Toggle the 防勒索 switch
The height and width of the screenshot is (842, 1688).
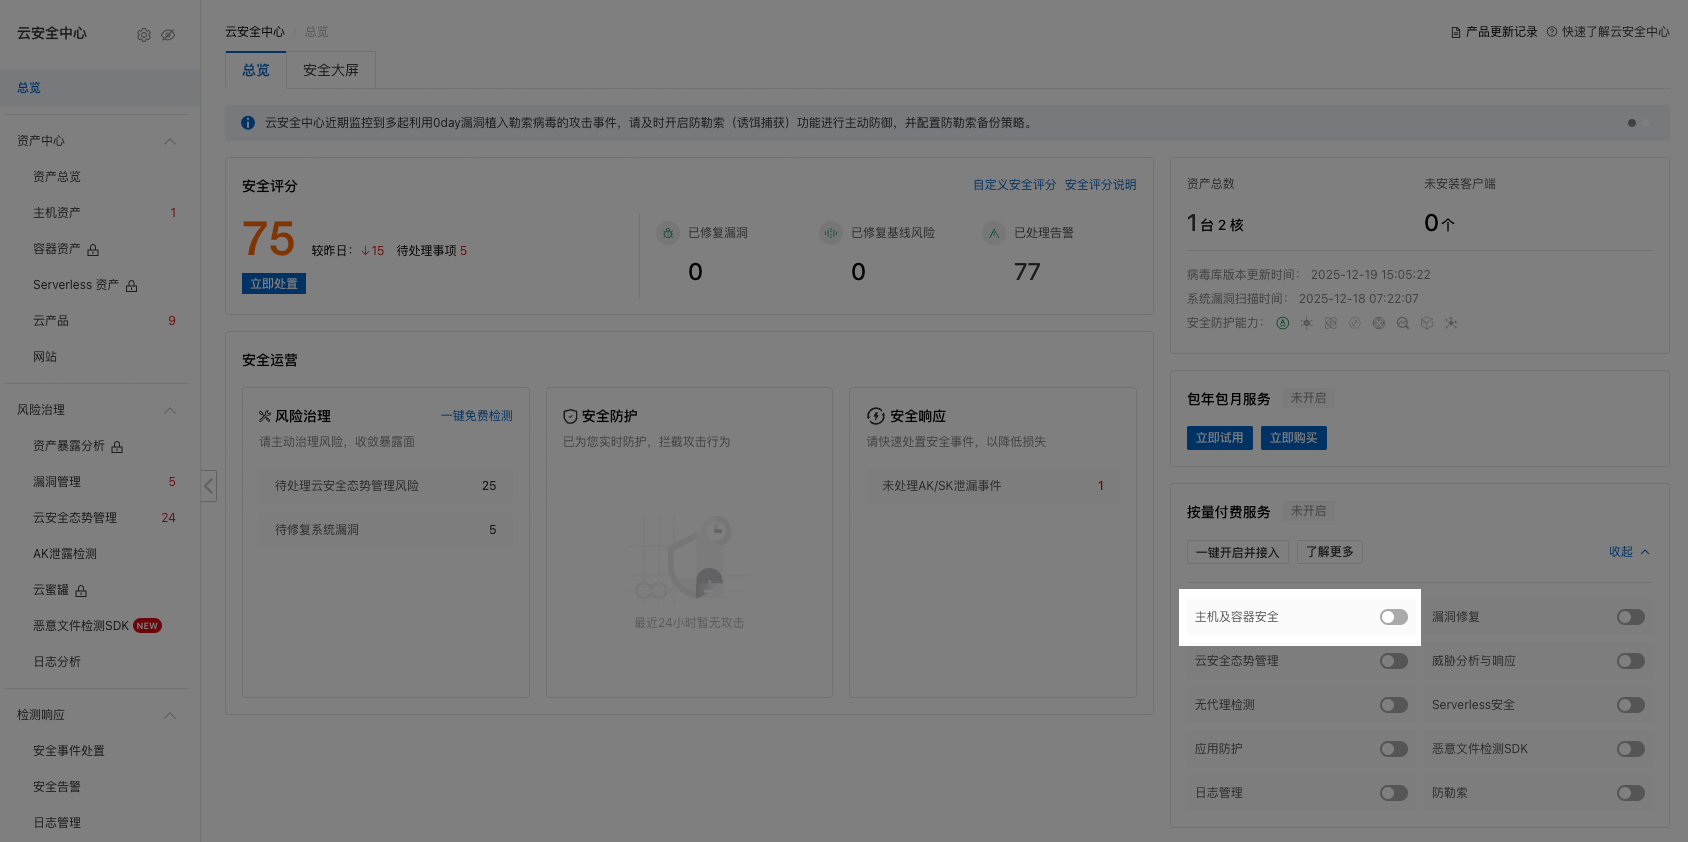tap(1631, 793)
